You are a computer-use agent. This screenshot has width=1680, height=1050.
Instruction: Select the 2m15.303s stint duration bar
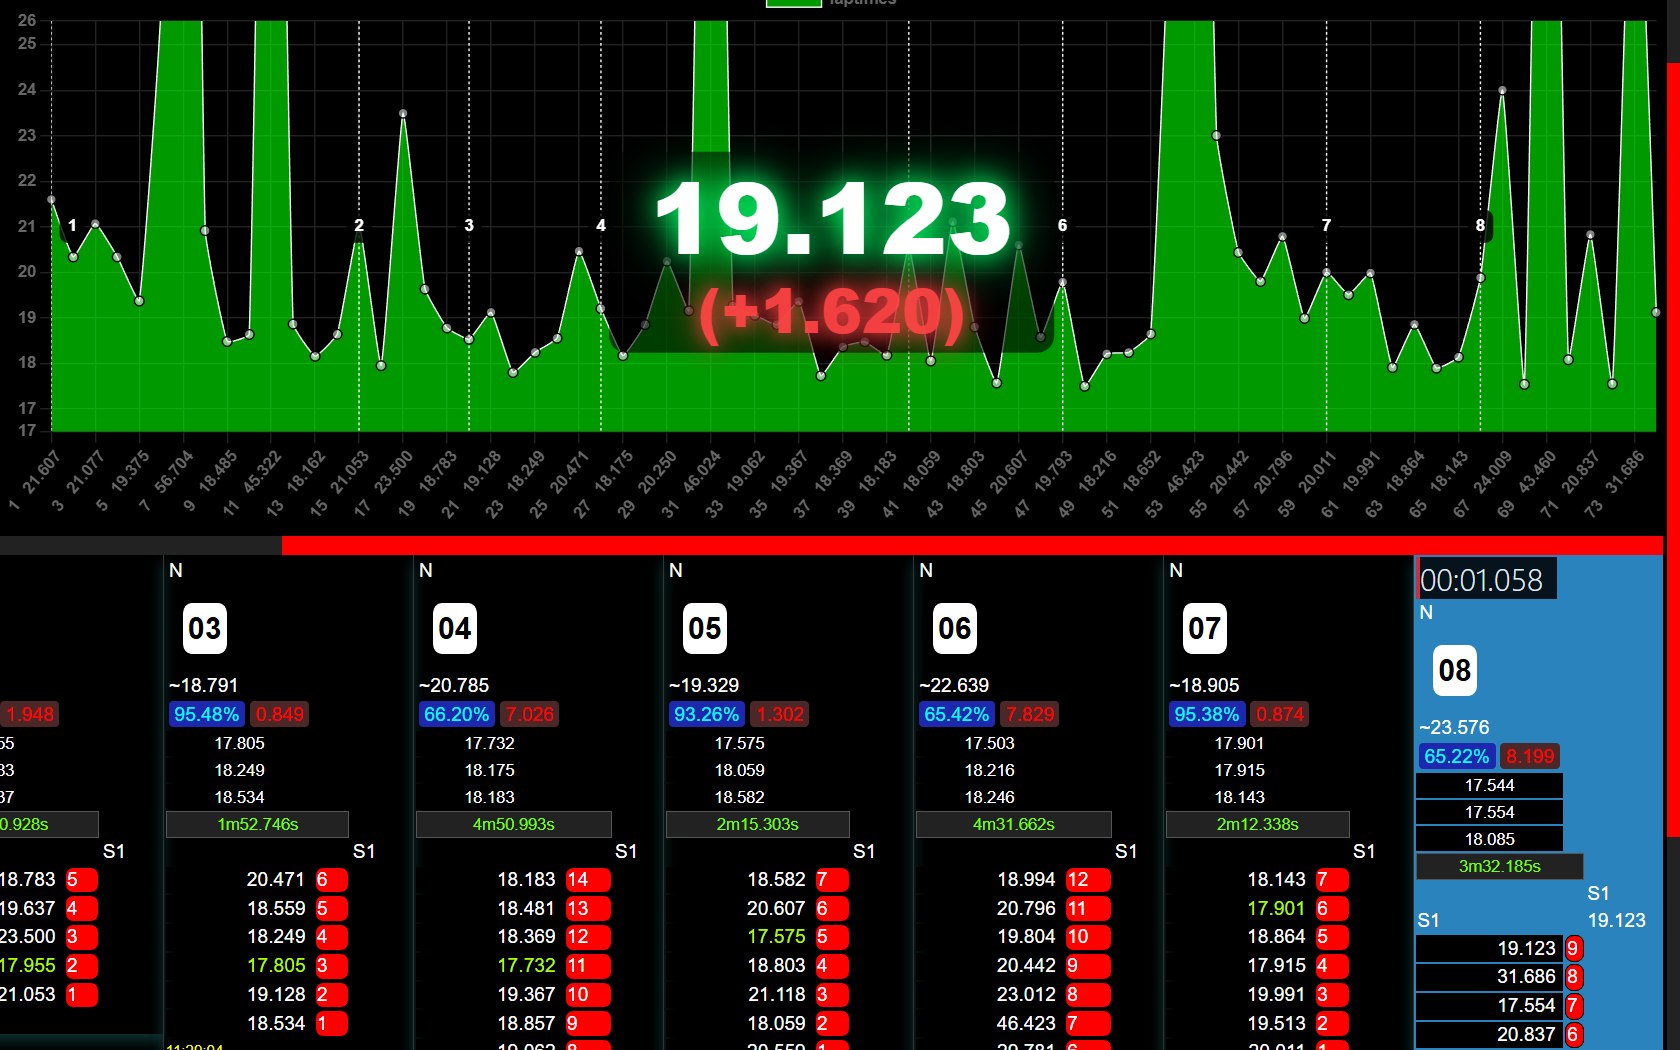(757, 825)
